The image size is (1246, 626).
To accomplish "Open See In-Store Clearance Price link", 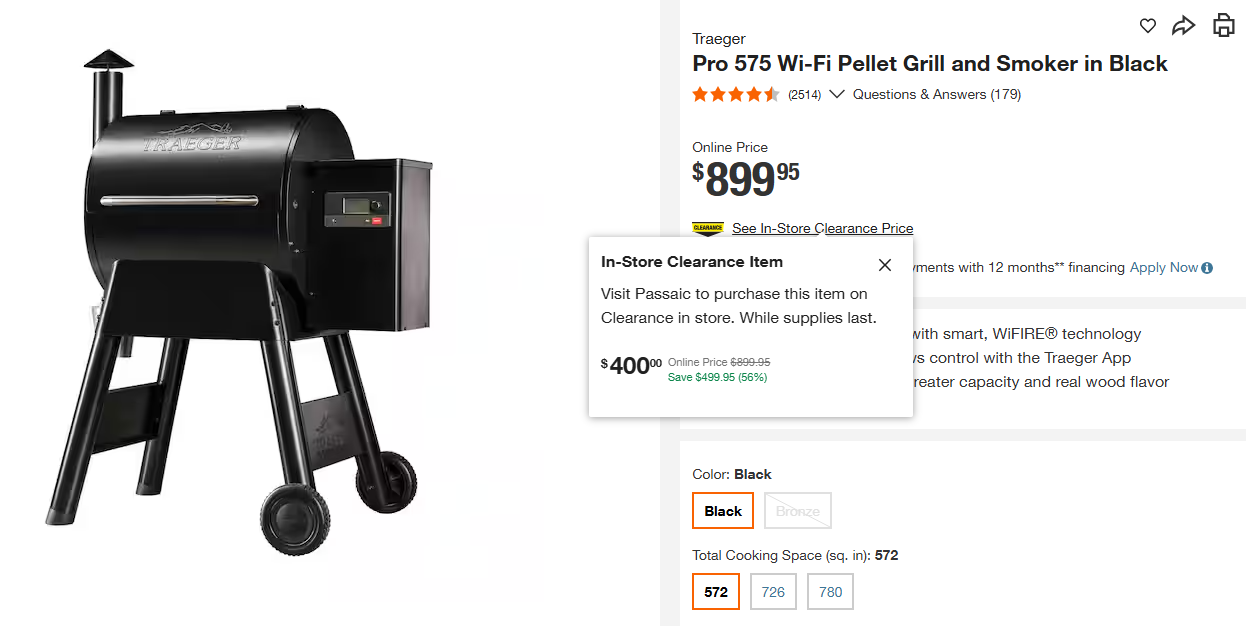I will (822, 228).
